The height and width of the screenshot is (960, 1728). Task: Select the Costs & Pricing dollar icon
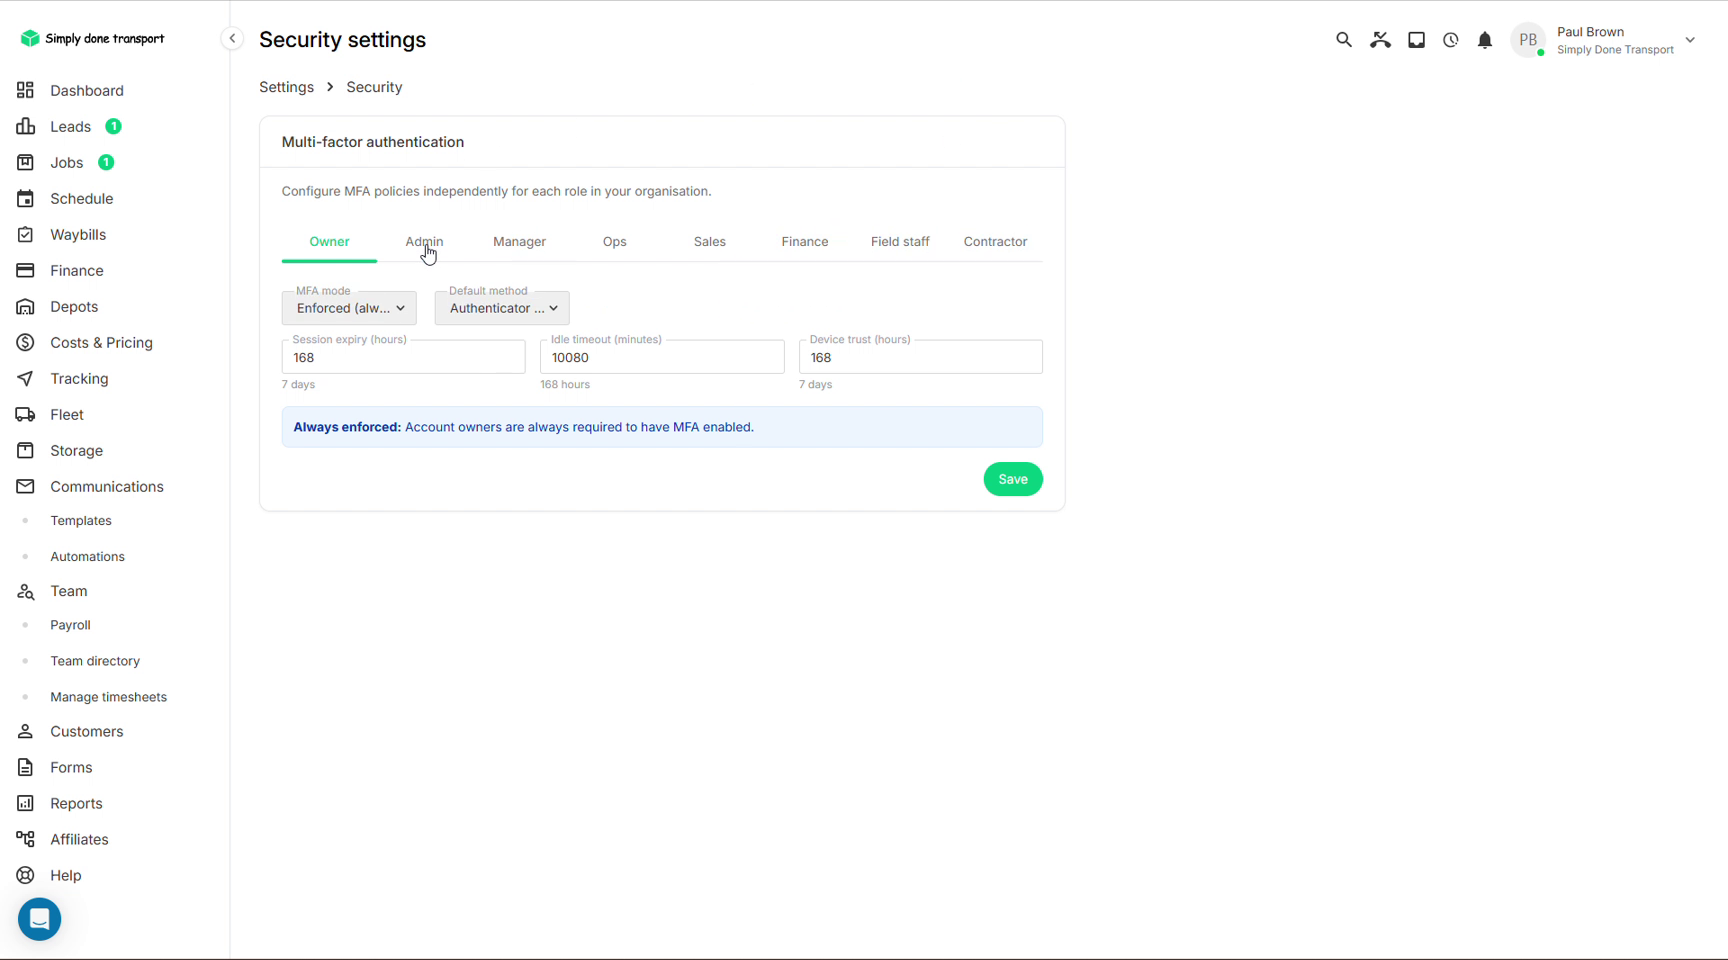pos(25,342)
